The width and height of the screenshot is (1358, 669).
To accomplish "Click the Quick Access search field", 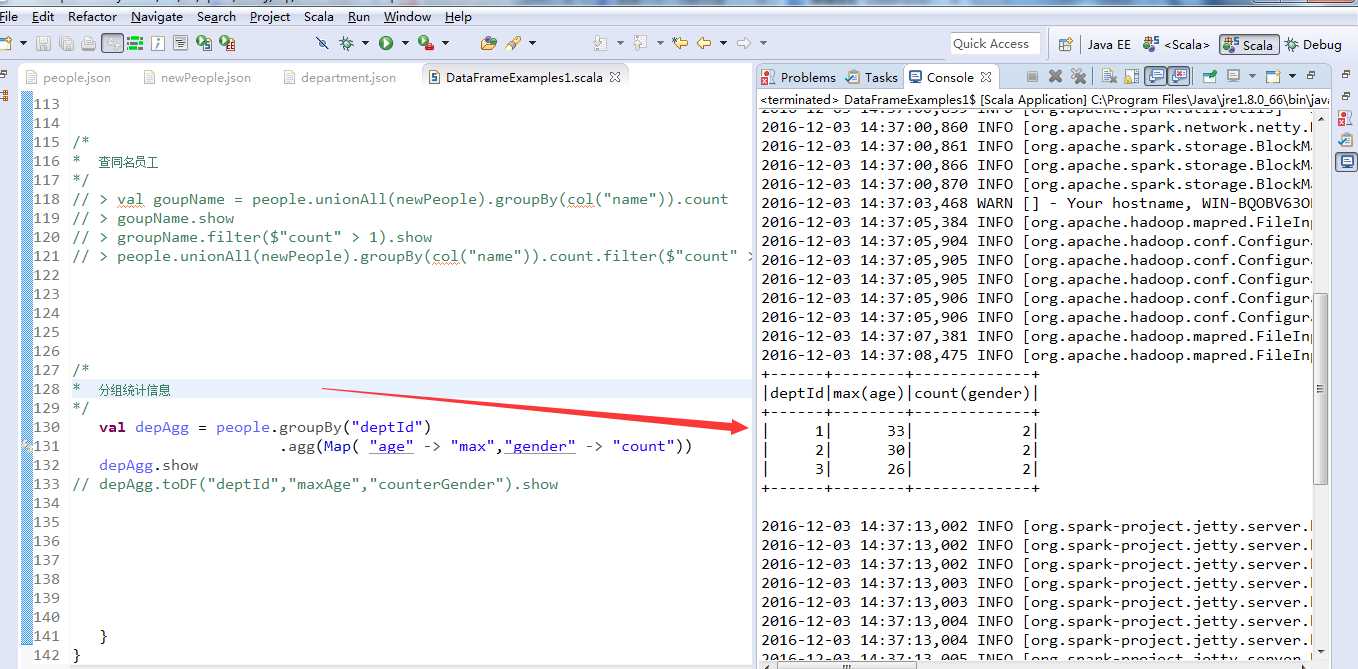I will point(995,44).
